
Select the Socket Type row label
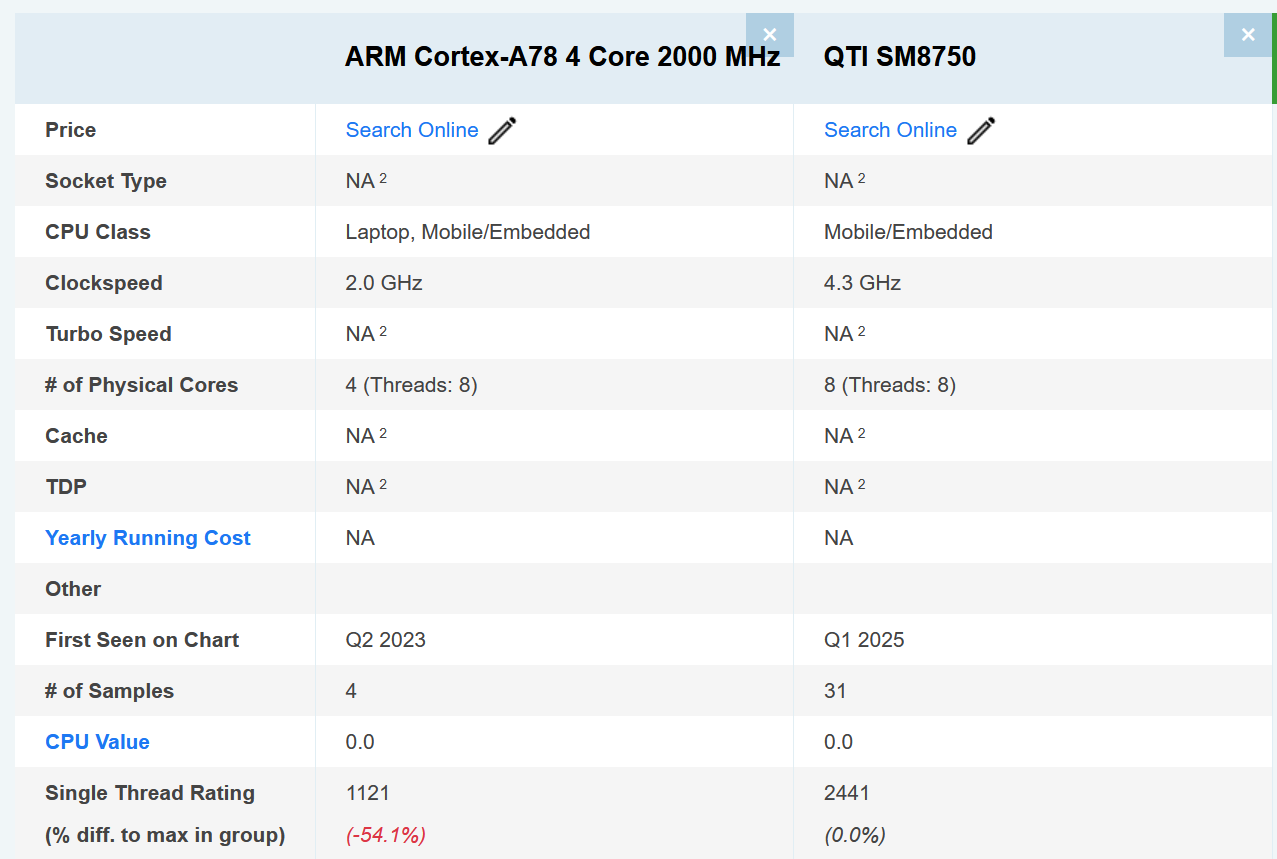[106, 181]
